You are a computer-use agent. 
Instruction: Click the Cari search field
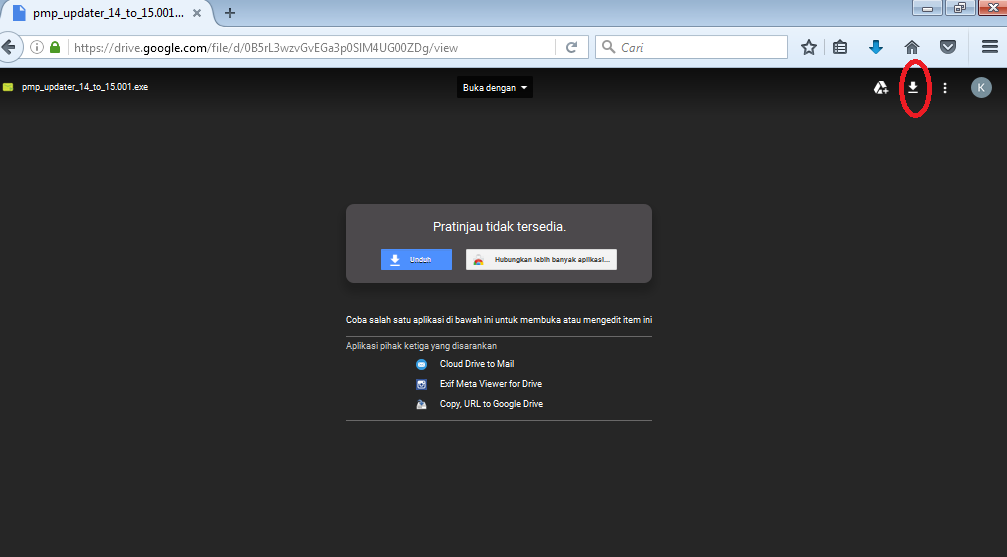click(691, 48)
